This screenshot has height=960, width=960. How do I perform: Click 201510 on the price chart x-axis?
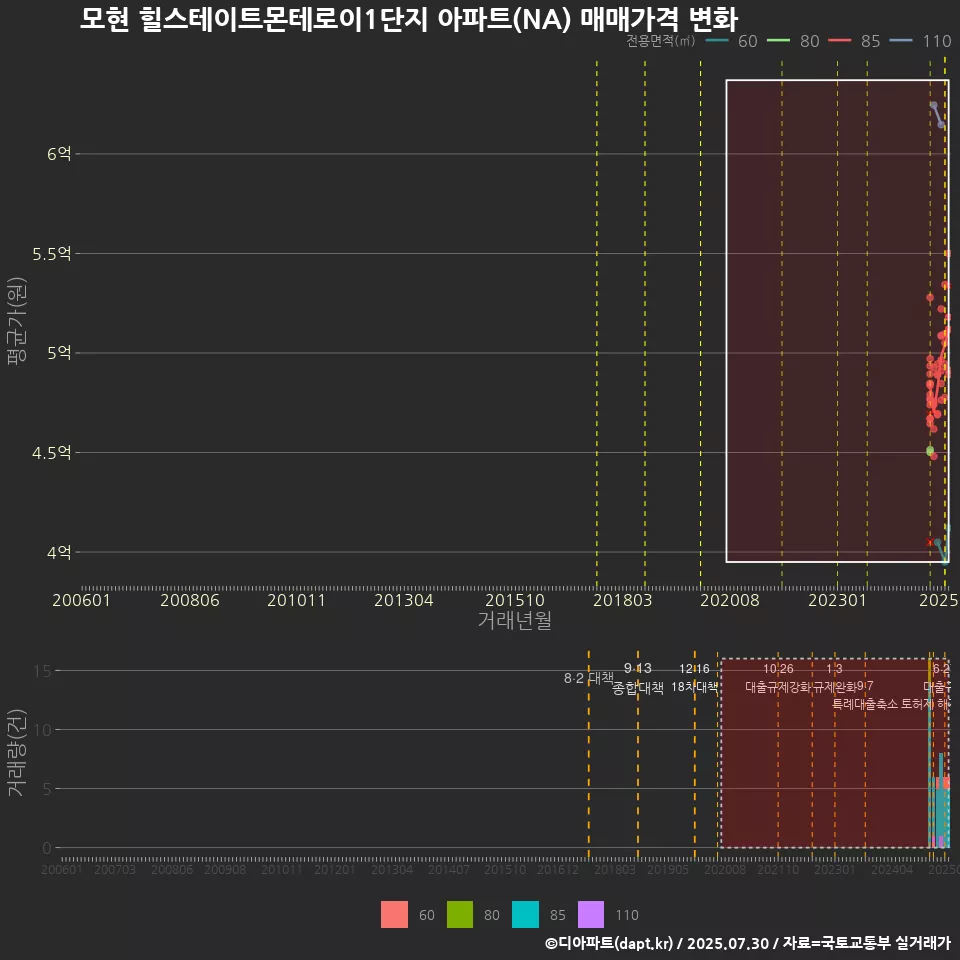coord(515,600)
